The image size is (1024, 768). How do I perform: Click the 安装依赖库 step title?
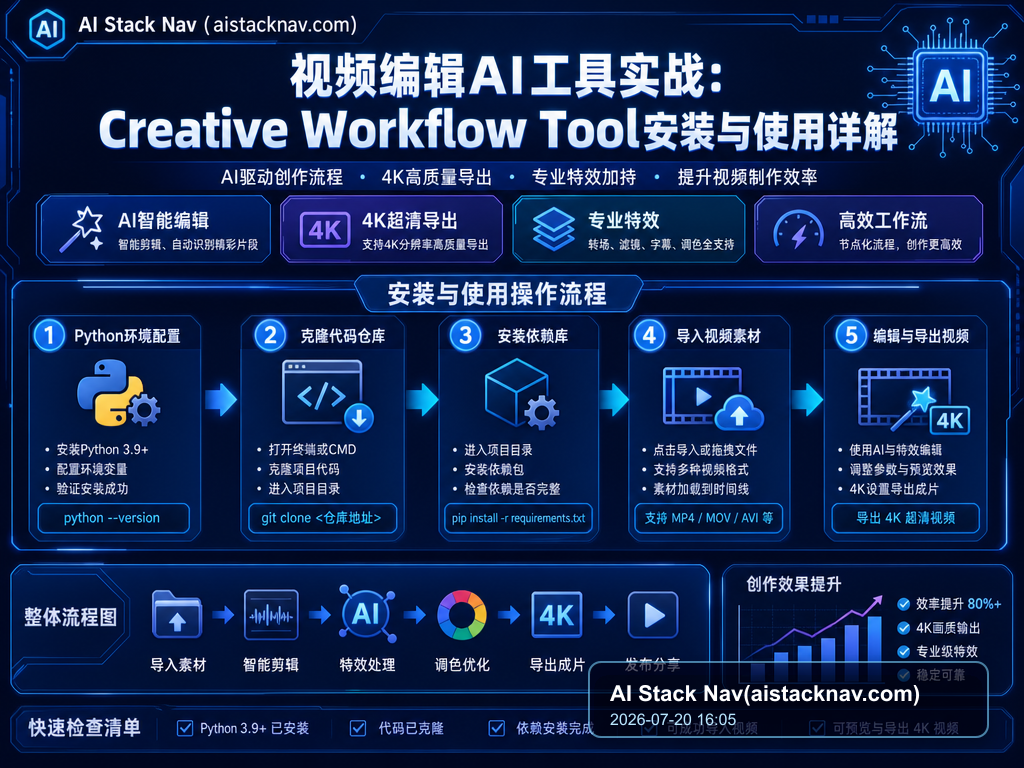tap(532, 336)
